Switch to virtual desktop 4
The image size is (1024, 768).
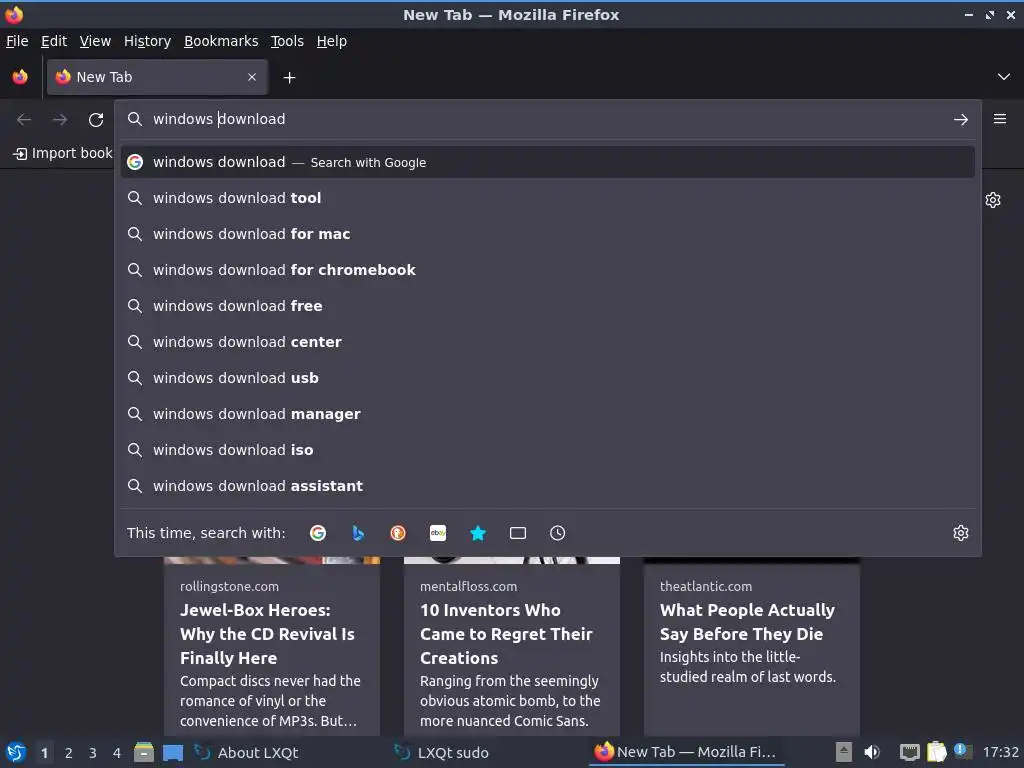(117, 753)
